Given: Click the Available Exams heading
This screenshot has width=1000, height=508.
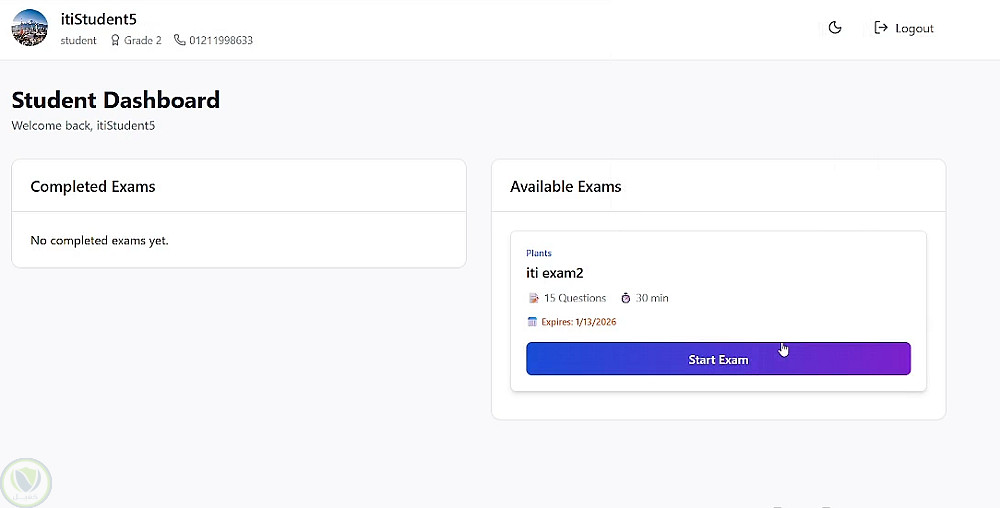Looking at the screenshot, I should point(566,186).
